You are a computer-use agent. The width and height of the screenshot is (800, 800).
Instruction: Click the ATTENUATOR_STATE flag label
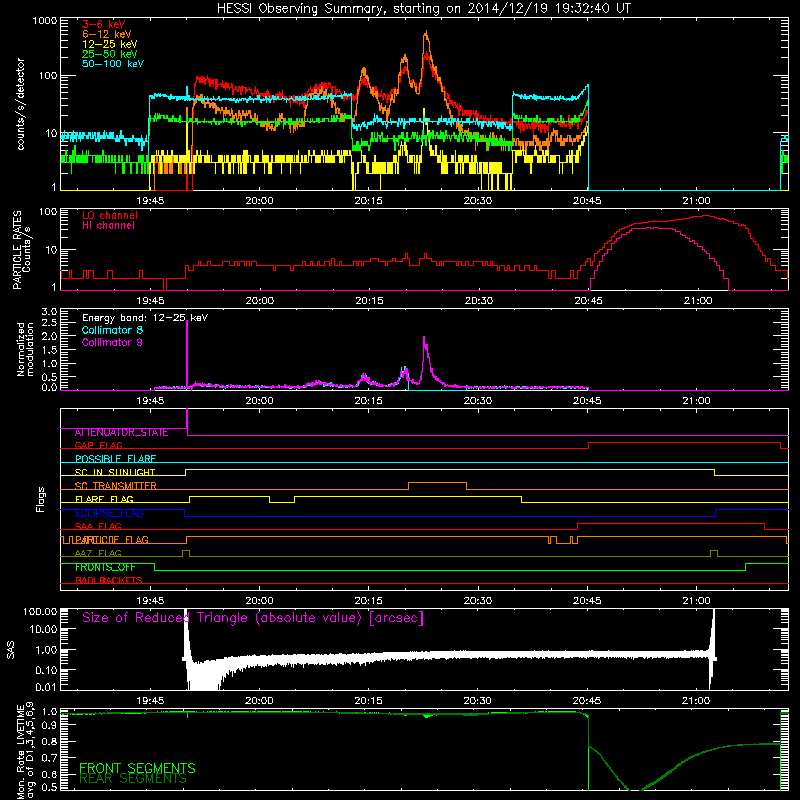pyautogui.click(x=121, y=432)
